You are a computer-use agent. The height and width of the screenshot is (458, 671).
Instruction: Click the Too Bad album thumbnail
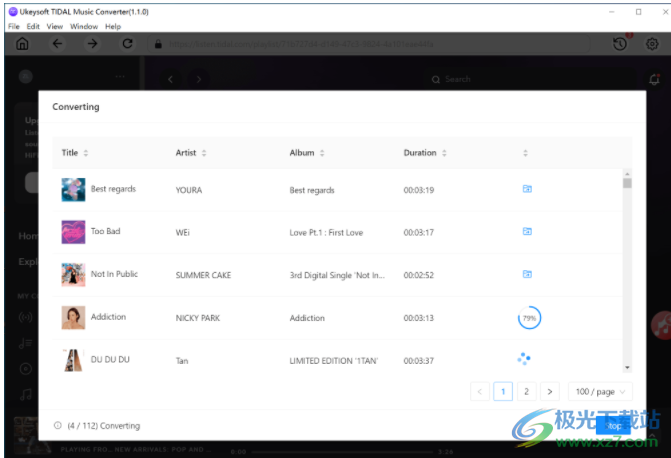pos(73,232)
